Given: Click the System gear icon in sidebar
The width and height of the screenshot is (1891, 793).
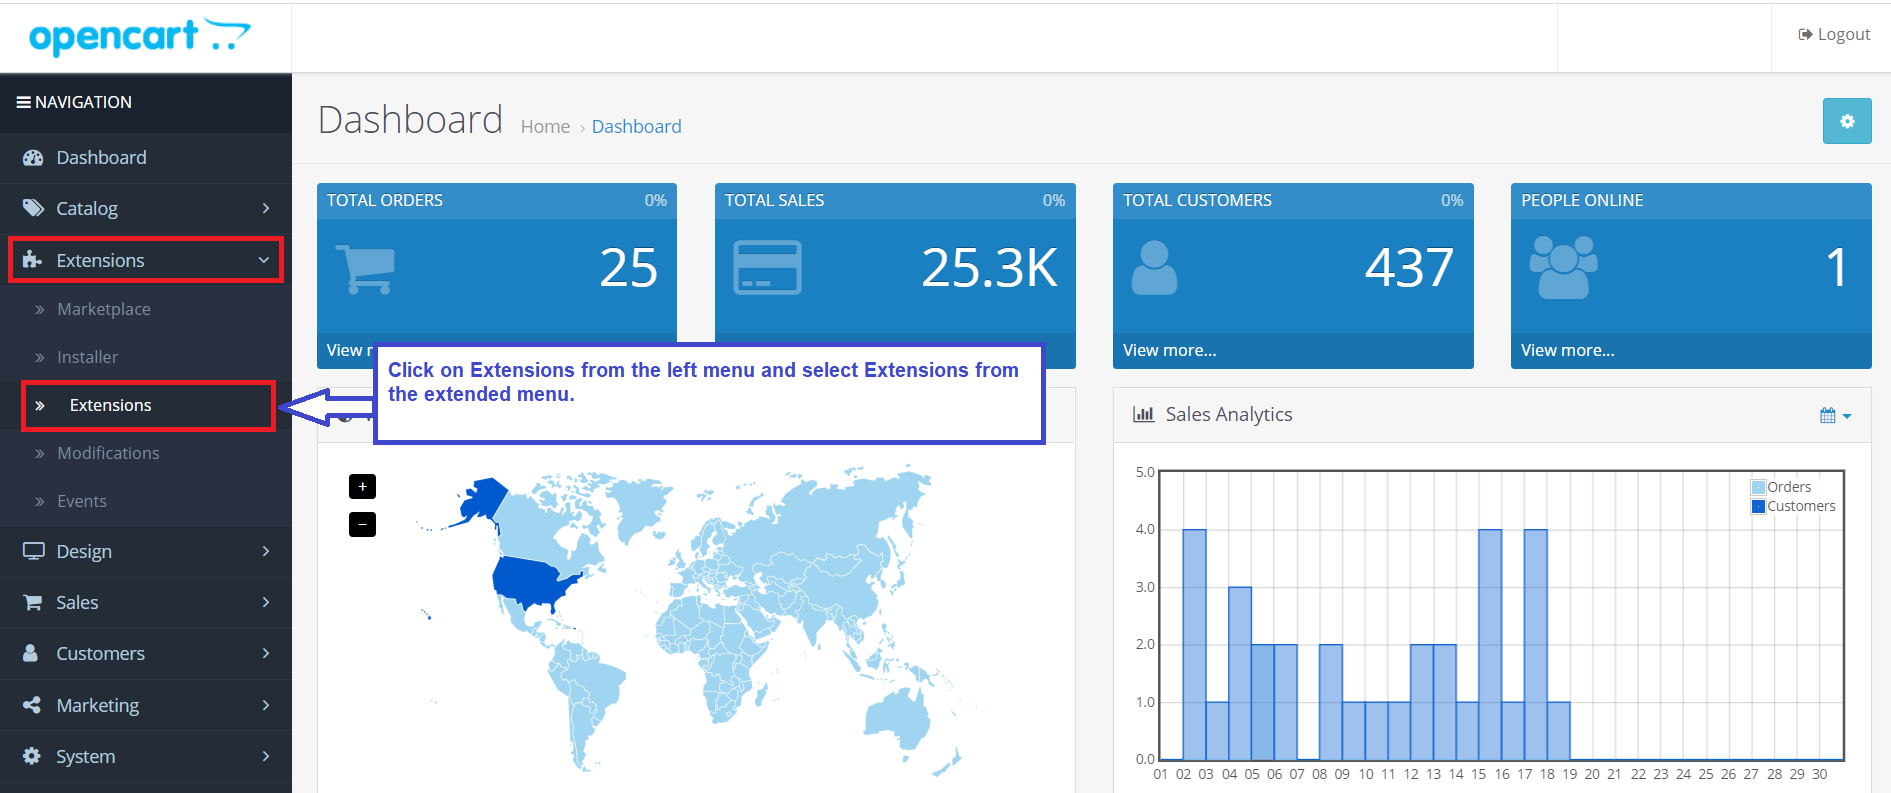Looking at the screenshot, I should [32, 756].
